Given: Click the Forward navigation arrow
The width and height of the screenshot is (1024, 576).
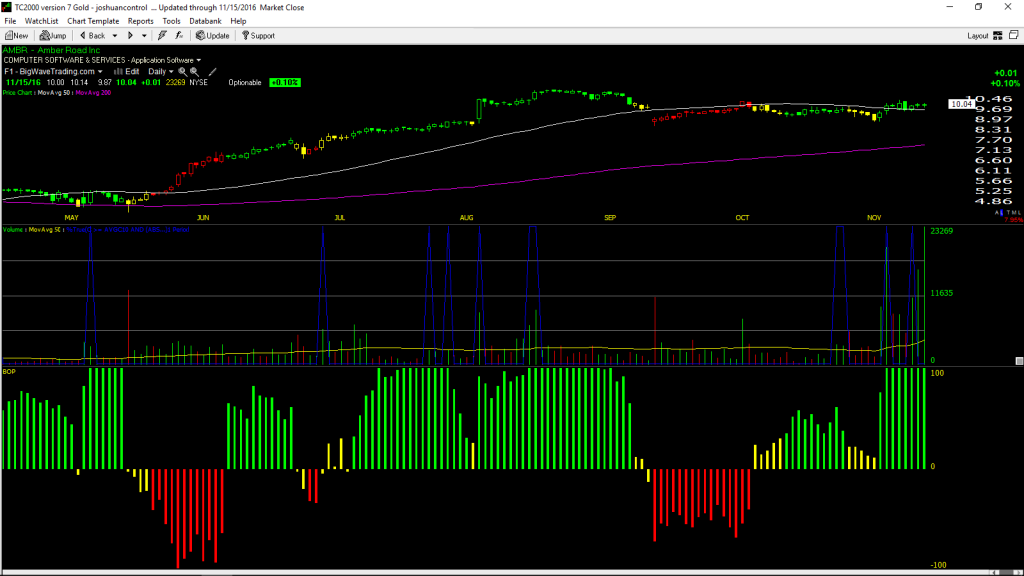Looking at the screenshot, I should coord(130,36).
